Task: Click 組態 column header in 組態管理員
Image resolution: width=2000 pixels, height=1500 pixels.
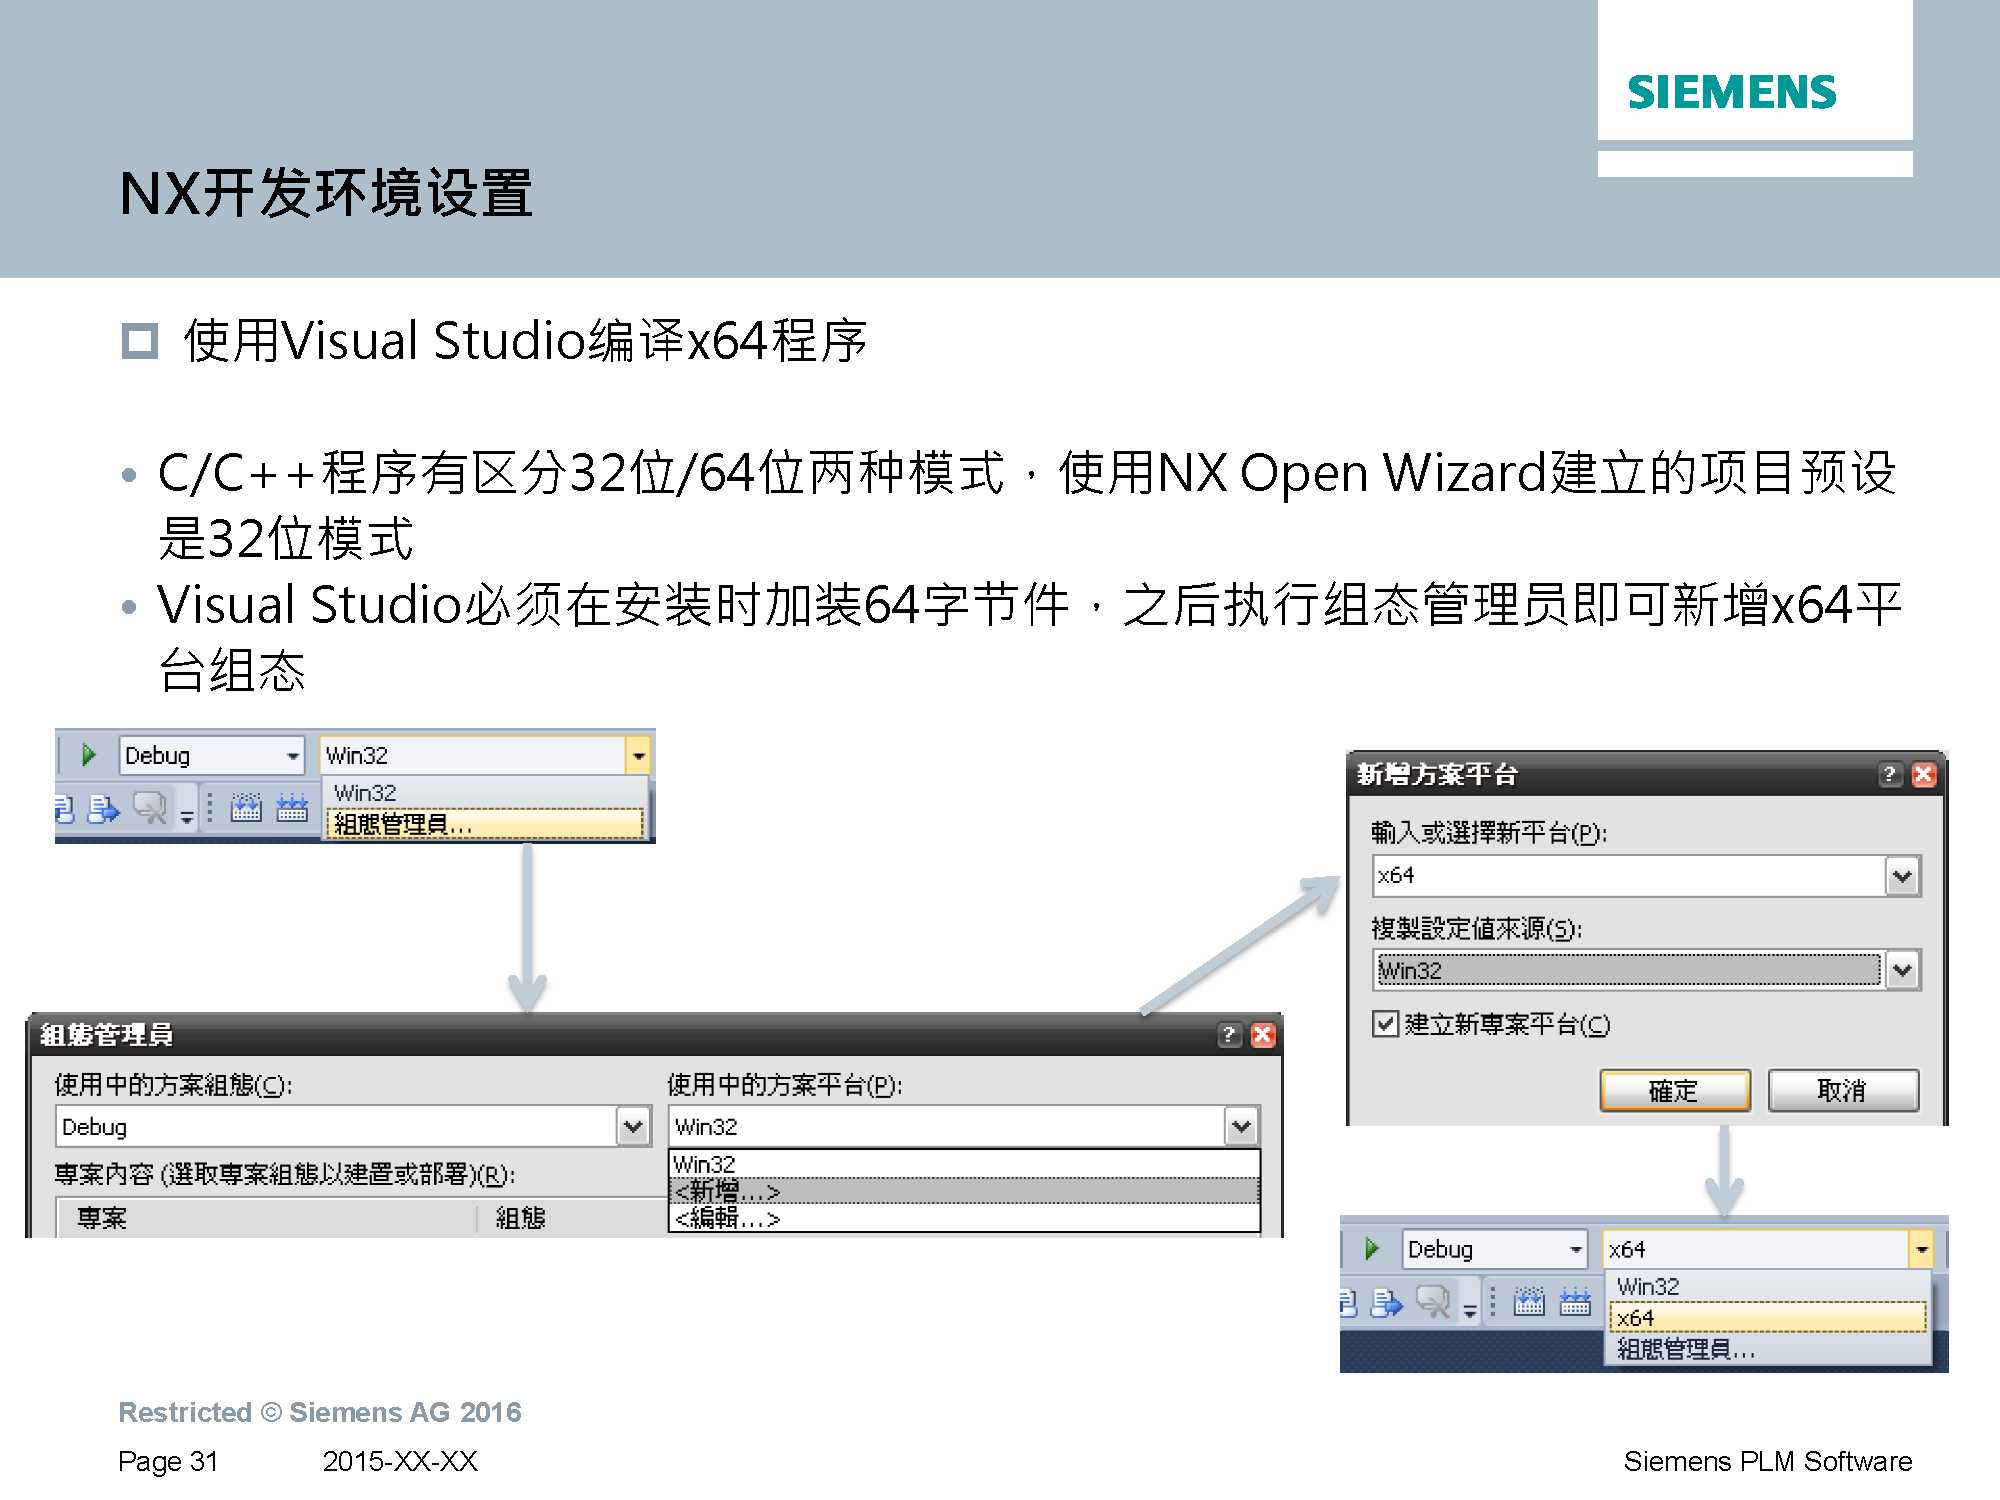Action: tap(520, 1218)
